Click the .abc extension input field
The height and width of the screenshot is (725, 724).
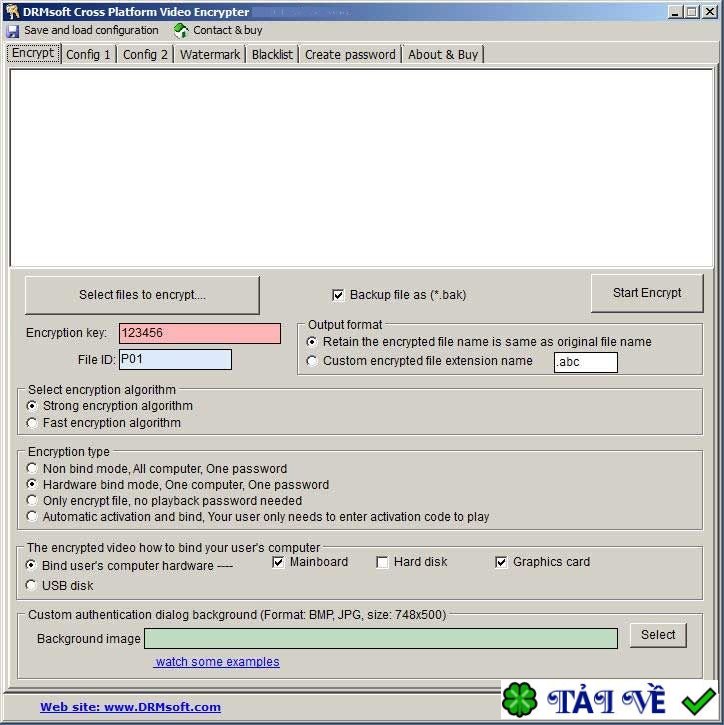[586, 362]
